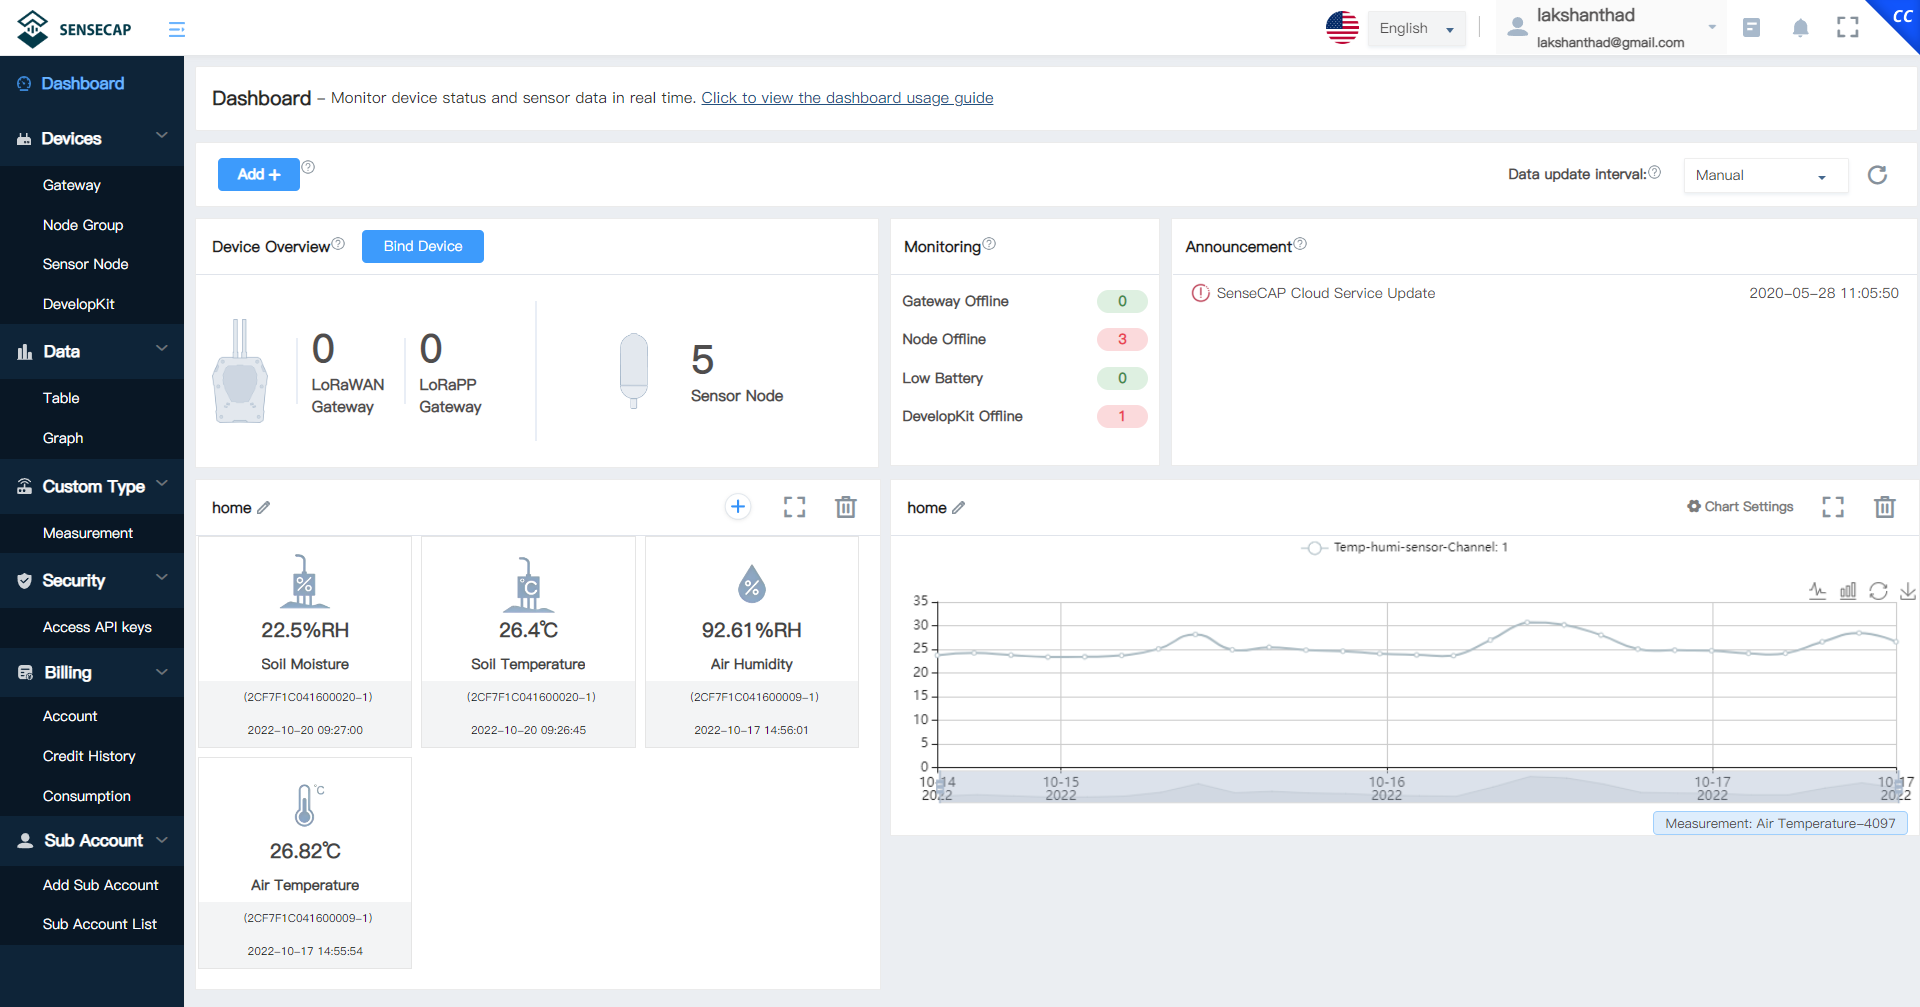Click help icon next to Add button
Screen dimensions: 1920x1007
click(308, 167)
